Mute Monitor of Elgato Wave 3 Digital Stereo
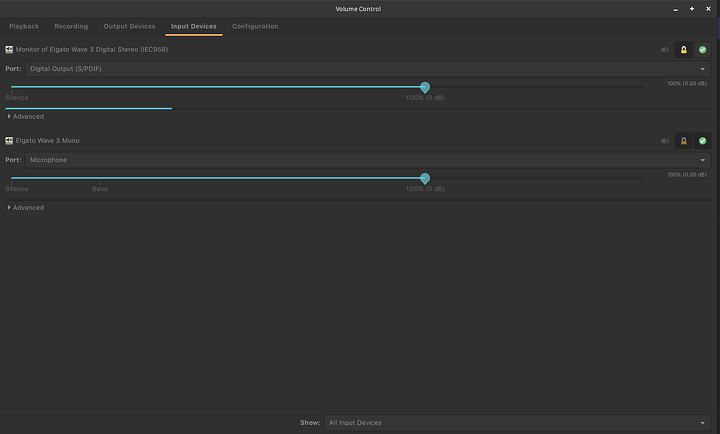720x434 pixels. [664, 50]
